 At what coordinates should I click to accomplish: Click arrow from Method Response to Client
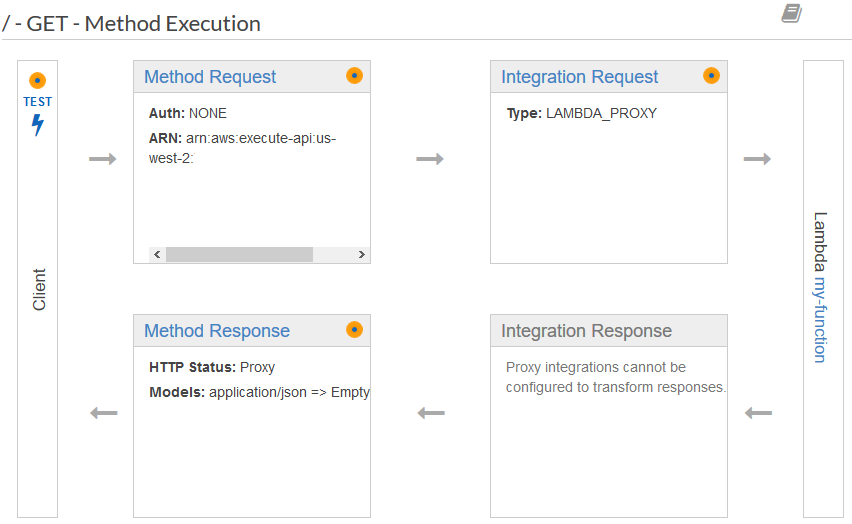pyautogui.click(x=103, y=413)
